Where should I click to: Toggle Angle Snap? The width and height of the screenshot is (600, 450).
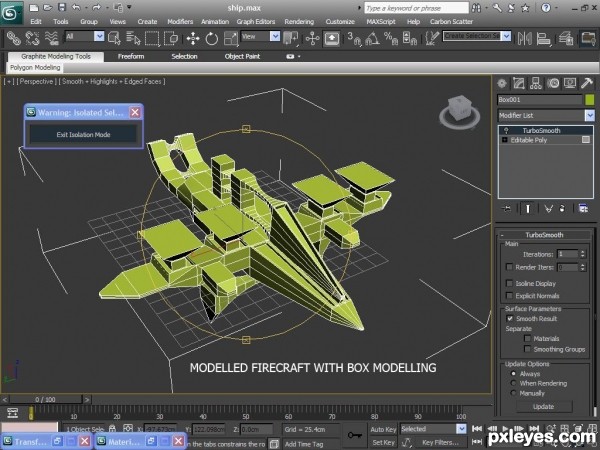tap(373, 38)
